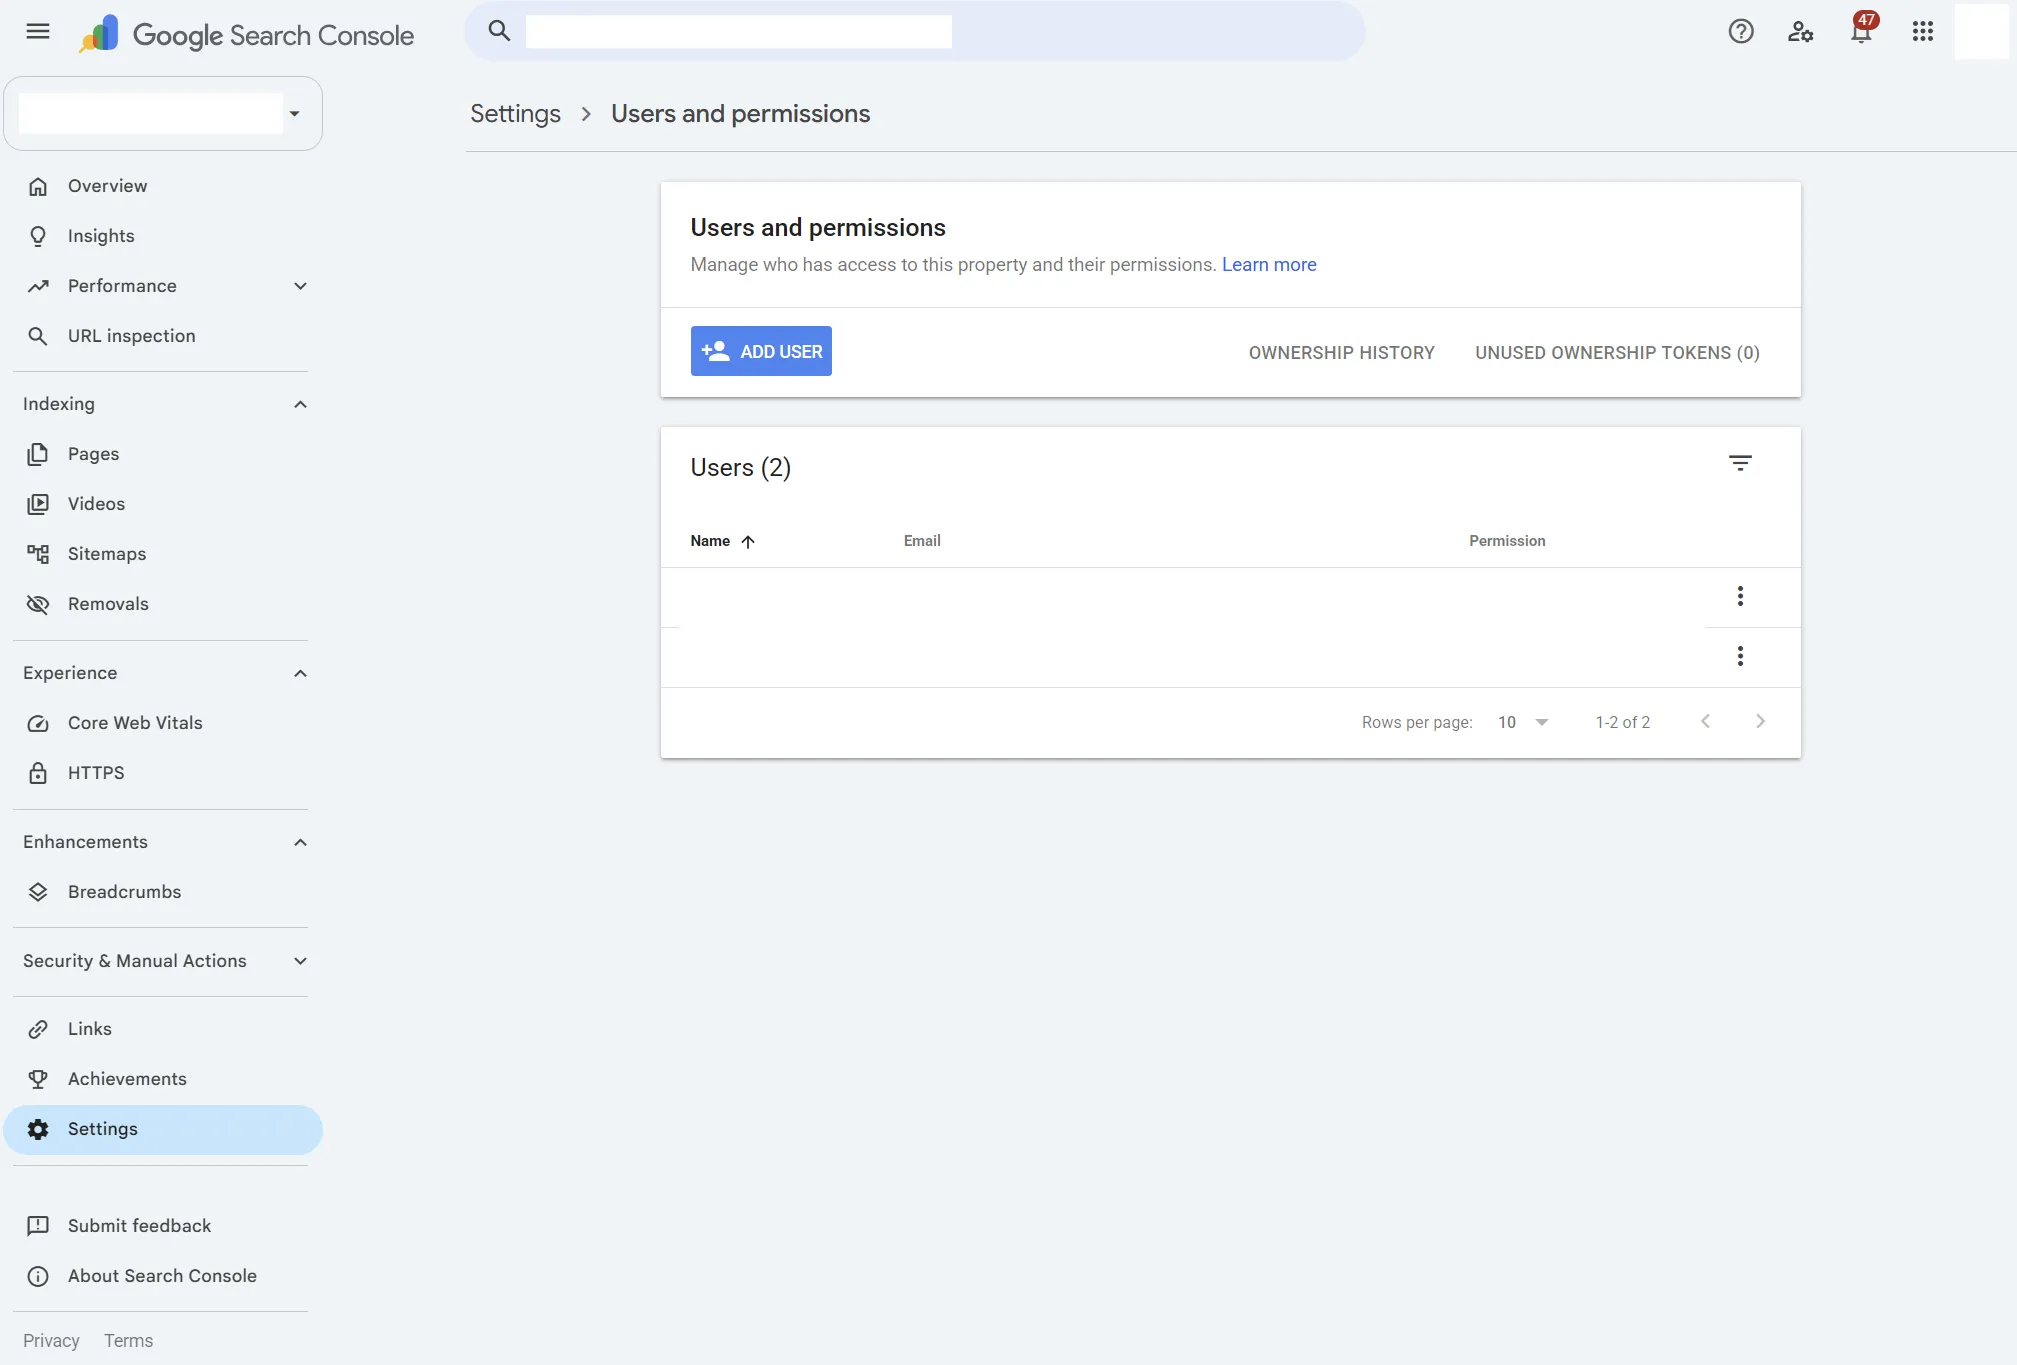
Task: Click the search magnifier icon
Action: click(499, 31)
